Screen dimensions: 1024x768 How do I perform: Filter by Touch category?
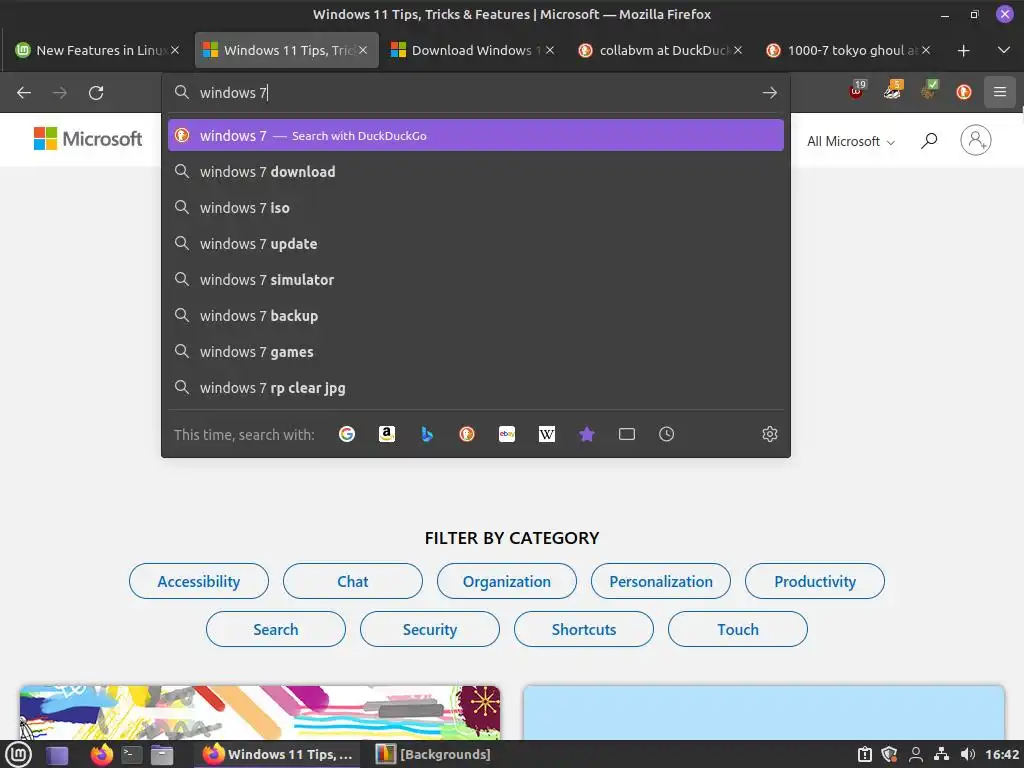(738, 630)
